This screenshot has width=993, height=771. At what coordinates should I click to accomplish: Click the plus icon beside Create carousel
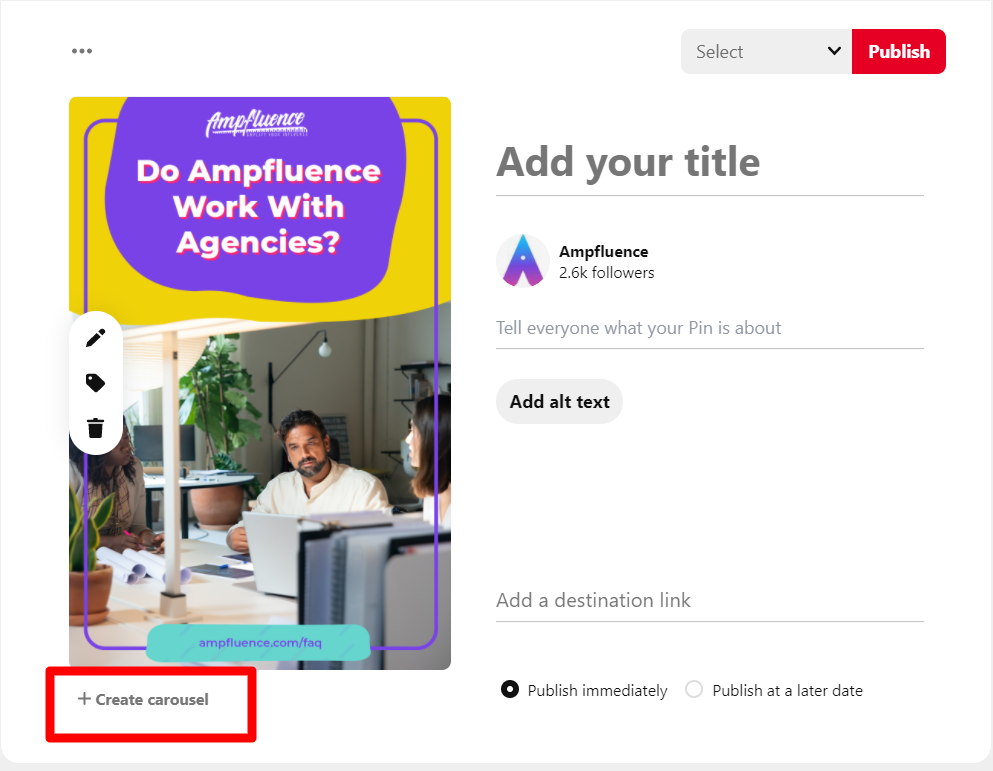pos(84,699)
